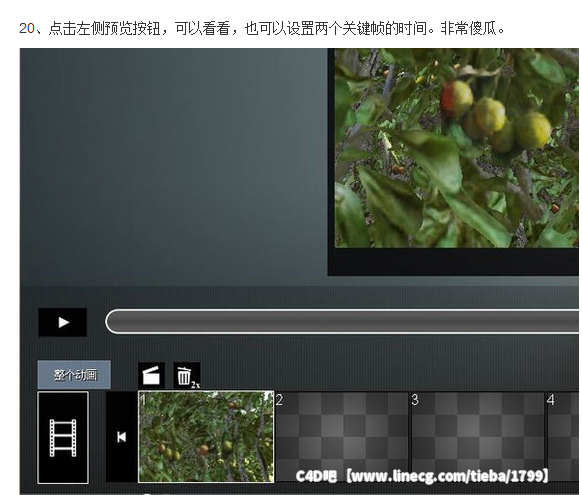Click the black bar beneath the preview image
The height and width of the screenshot is (495, 582).
click(x=453, y=262)
